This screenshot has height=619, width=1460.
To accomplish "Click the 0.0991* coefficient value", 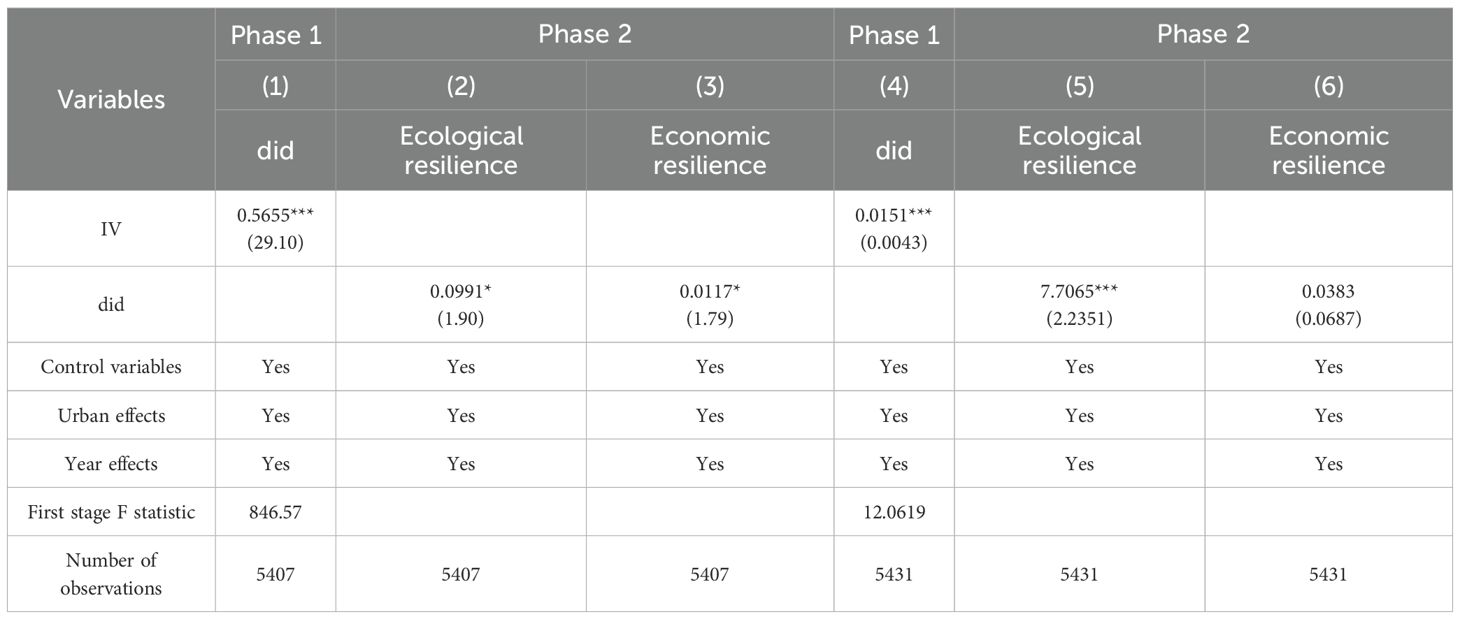I will point(460,293).
